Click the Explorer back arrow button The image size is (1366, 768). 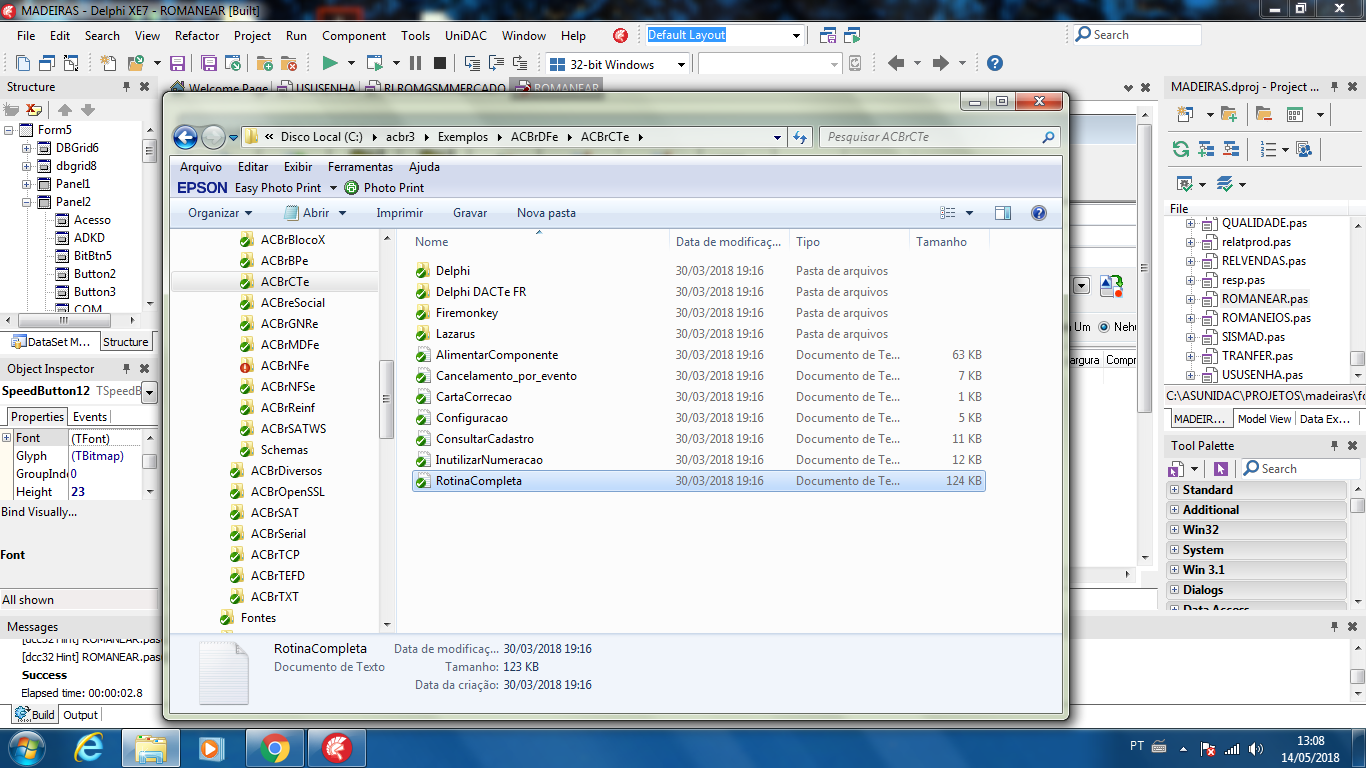click(185, 137)
